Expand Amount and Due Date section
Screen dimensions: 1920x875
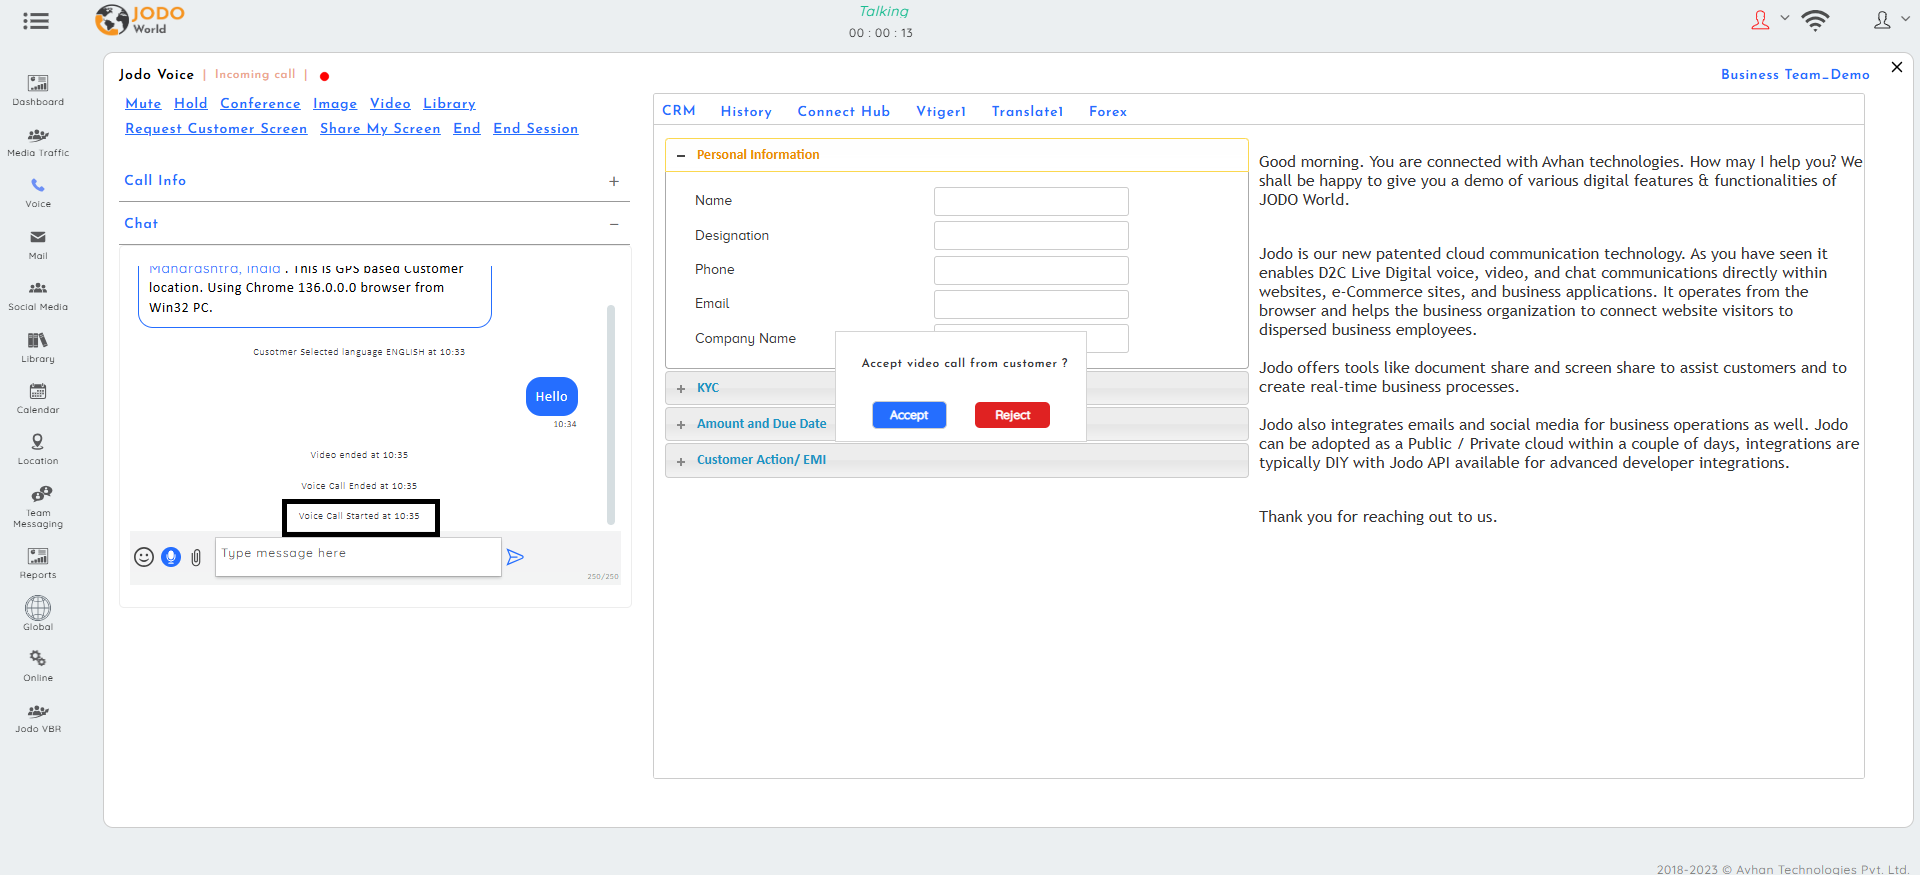(x=681, y=424)
